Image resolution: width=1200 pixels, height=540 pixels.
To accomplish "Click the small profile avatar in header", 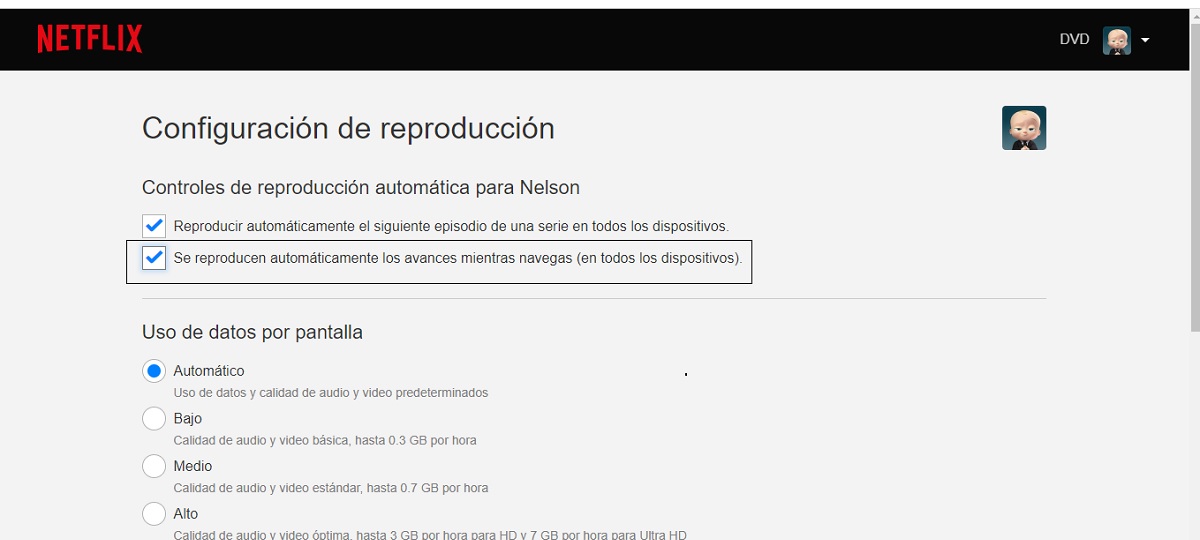I will [1116, 40].
